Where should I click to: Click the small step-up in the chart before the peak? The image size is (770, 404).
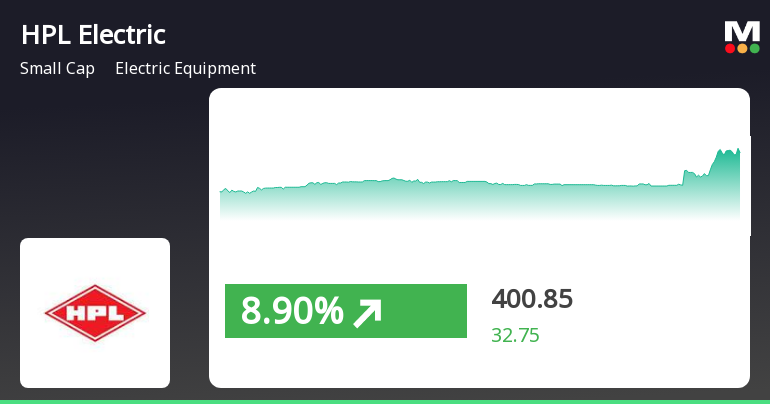click(687, 175)
